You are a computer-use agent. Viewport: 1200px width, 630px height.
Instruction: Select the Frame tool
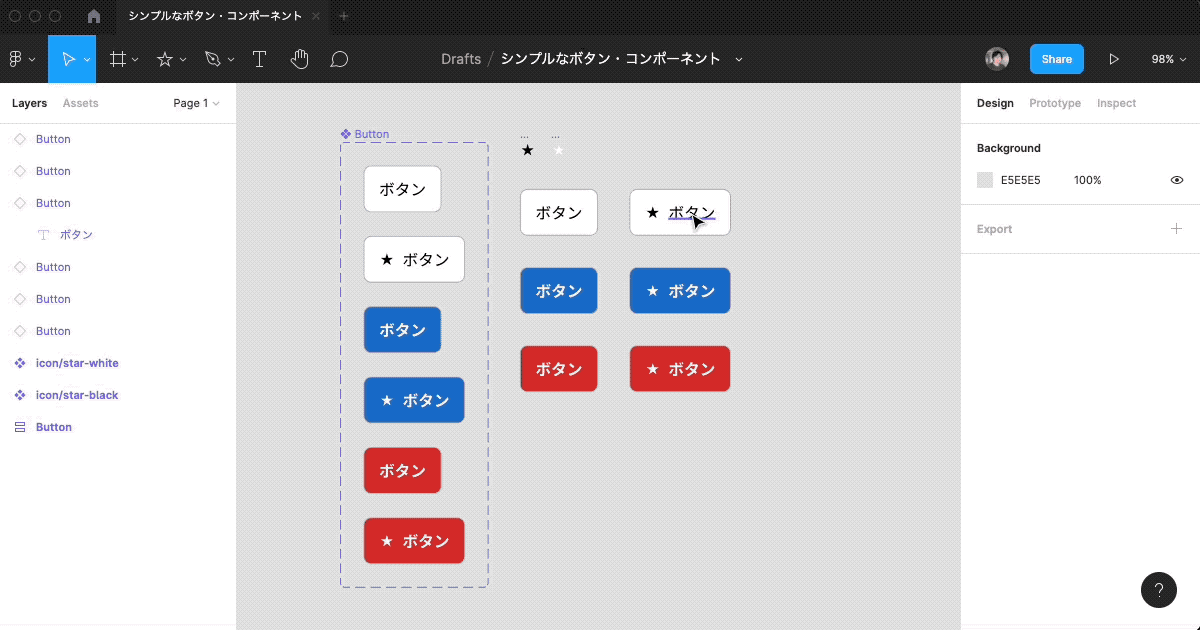click(117, 58)
